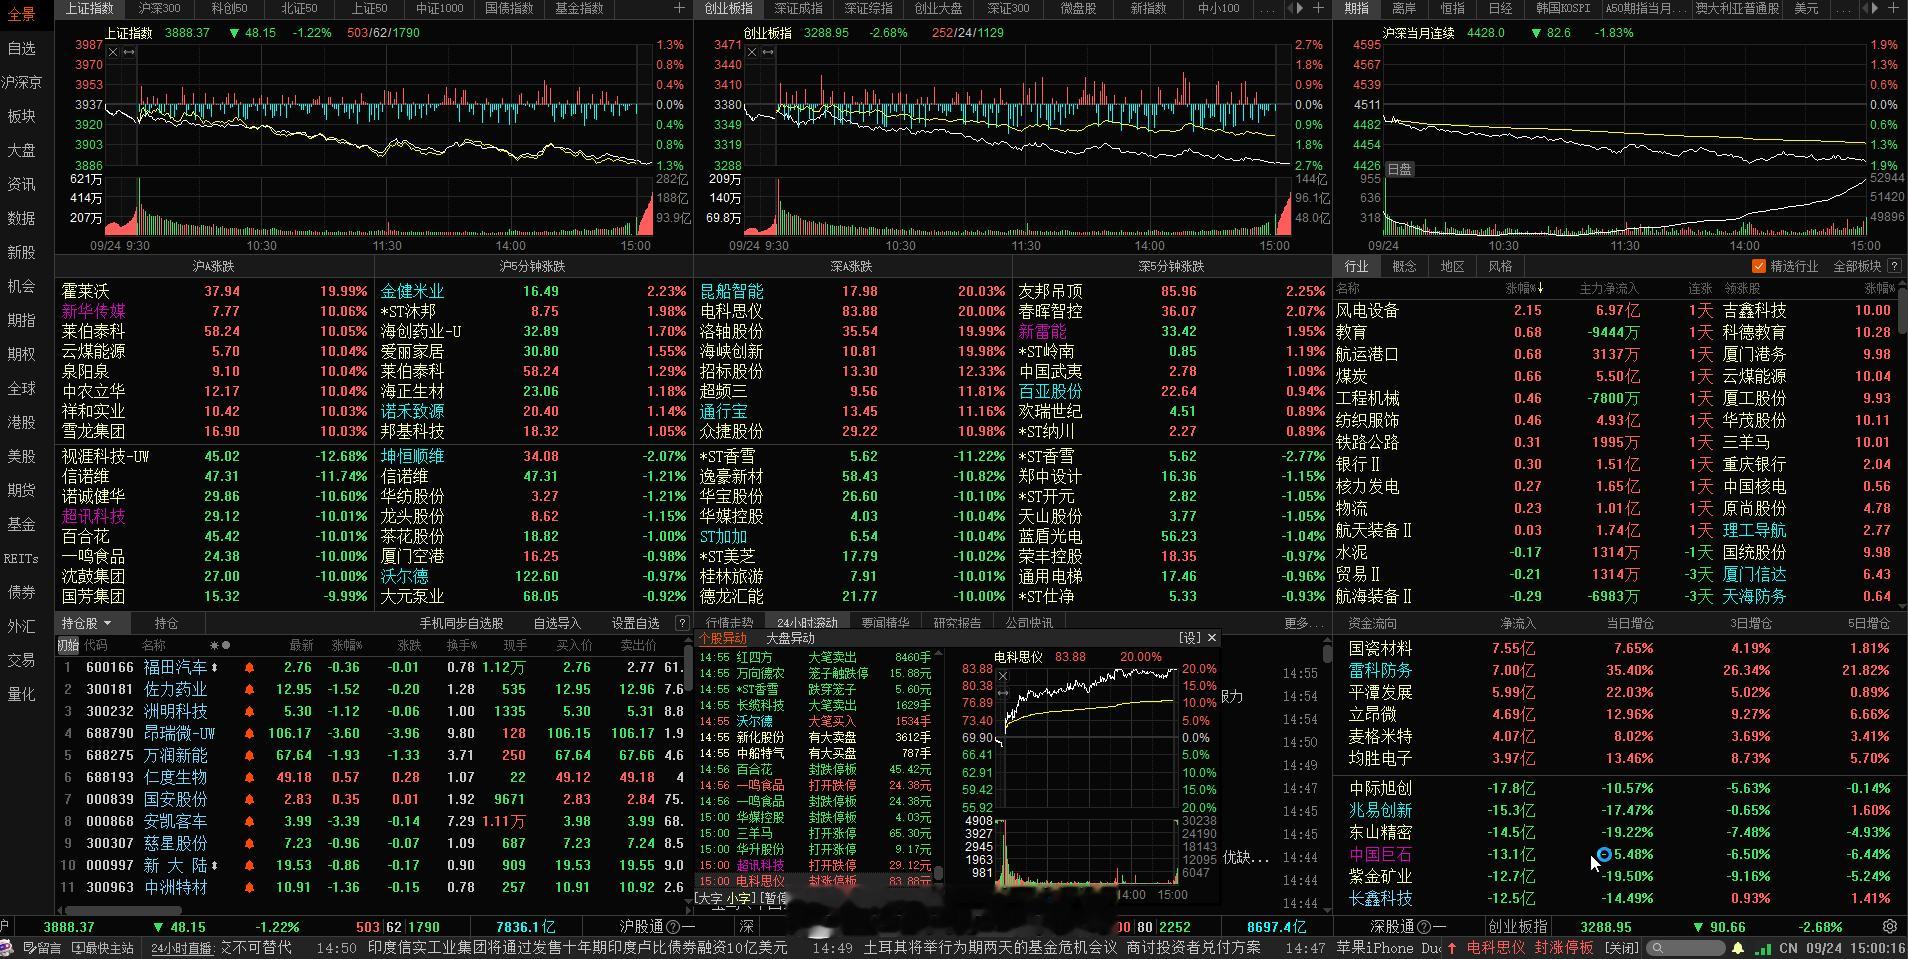Click the 电科思仪 封涨停板 alert text
This screenshot has width=1908, height=959.
tap(1530, 948)
